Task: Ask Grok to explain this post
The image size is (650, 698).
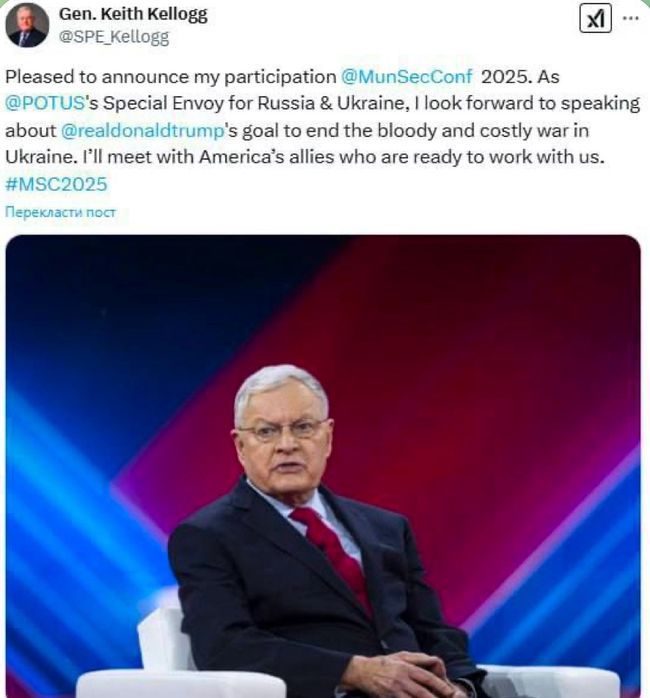Action: click(x=594, y=19)
